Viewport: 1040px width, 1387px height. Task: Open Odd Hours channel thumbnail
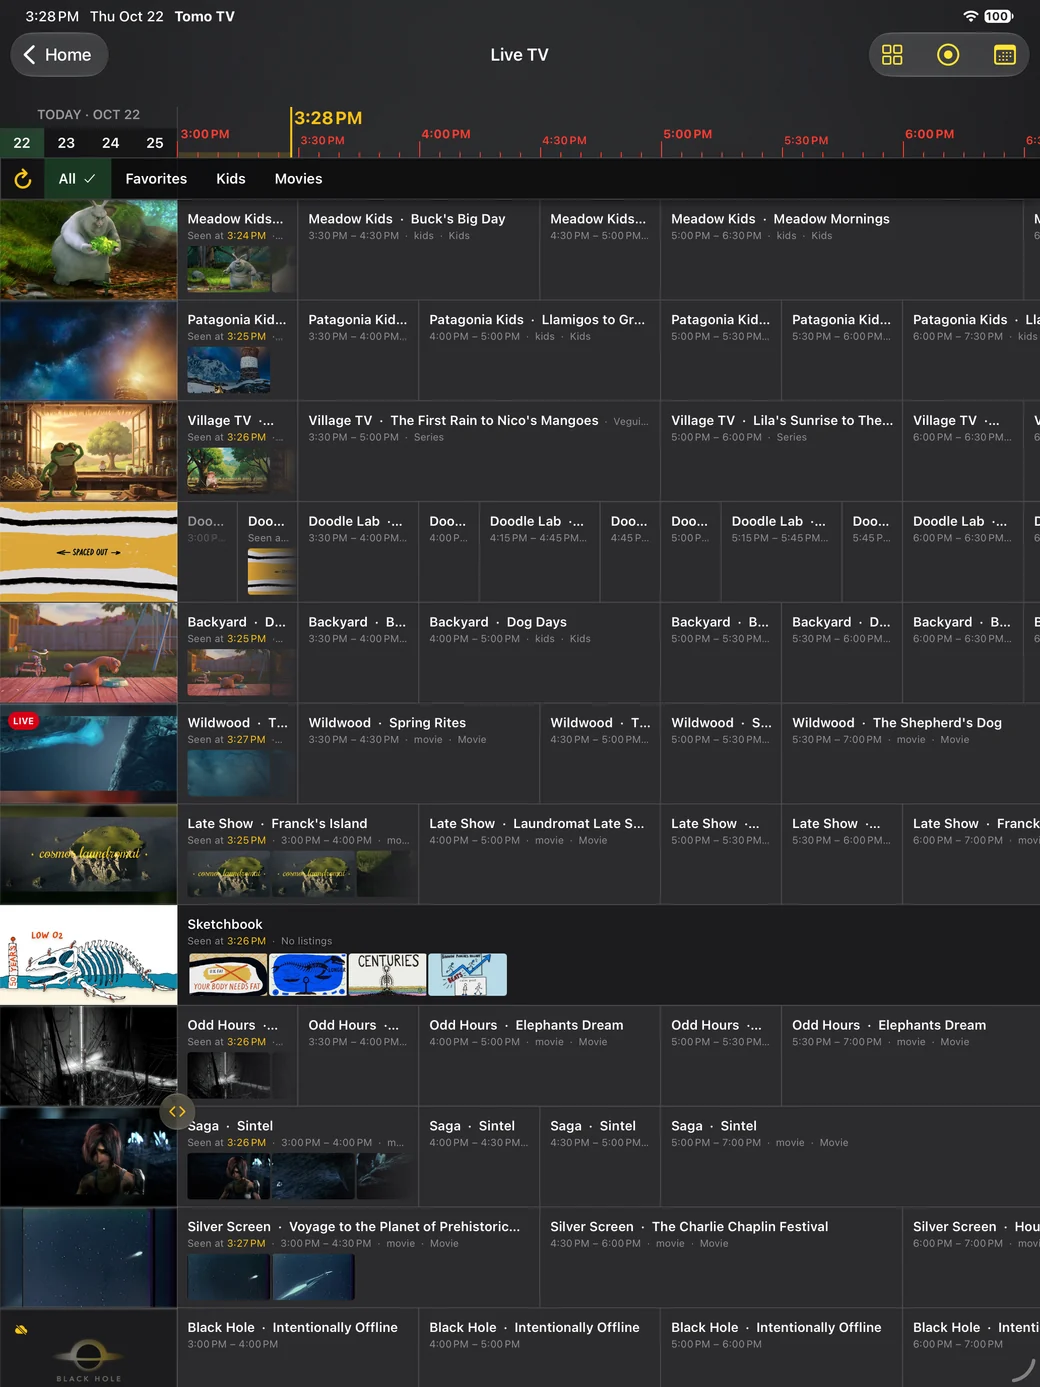point(89,1057)
